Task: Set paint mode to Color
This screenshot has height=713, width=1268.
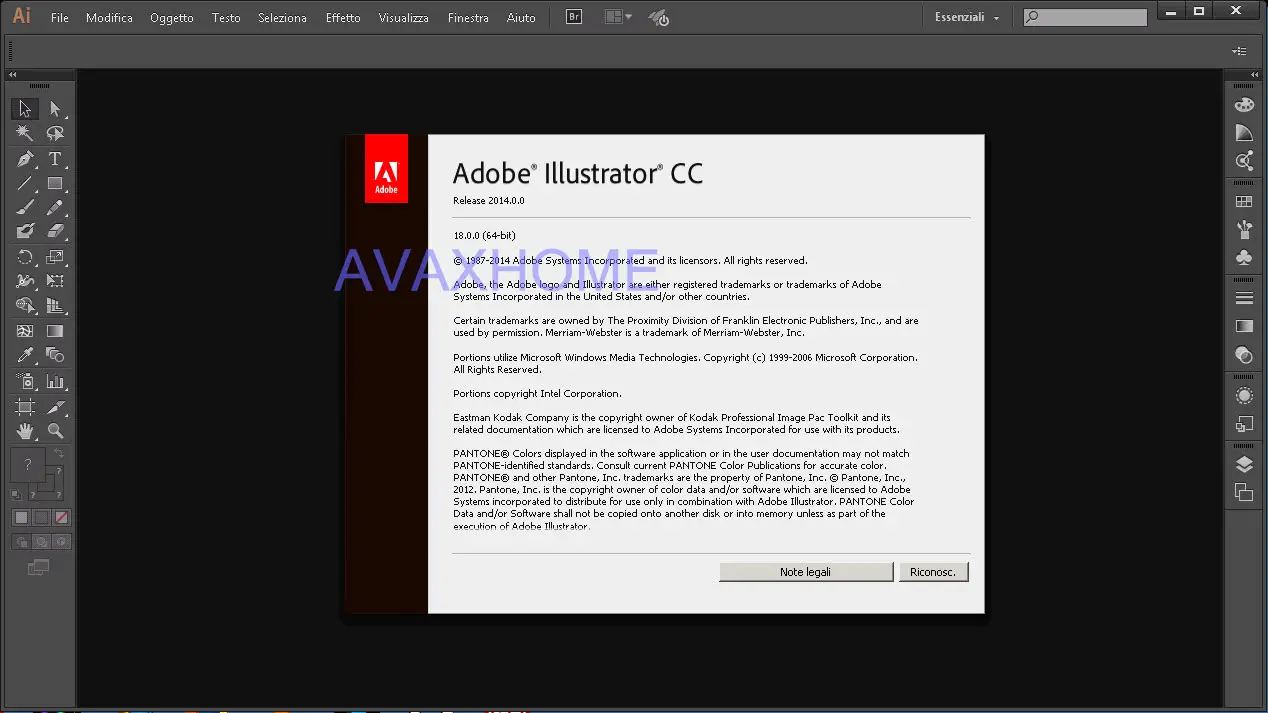Action: 21,517
